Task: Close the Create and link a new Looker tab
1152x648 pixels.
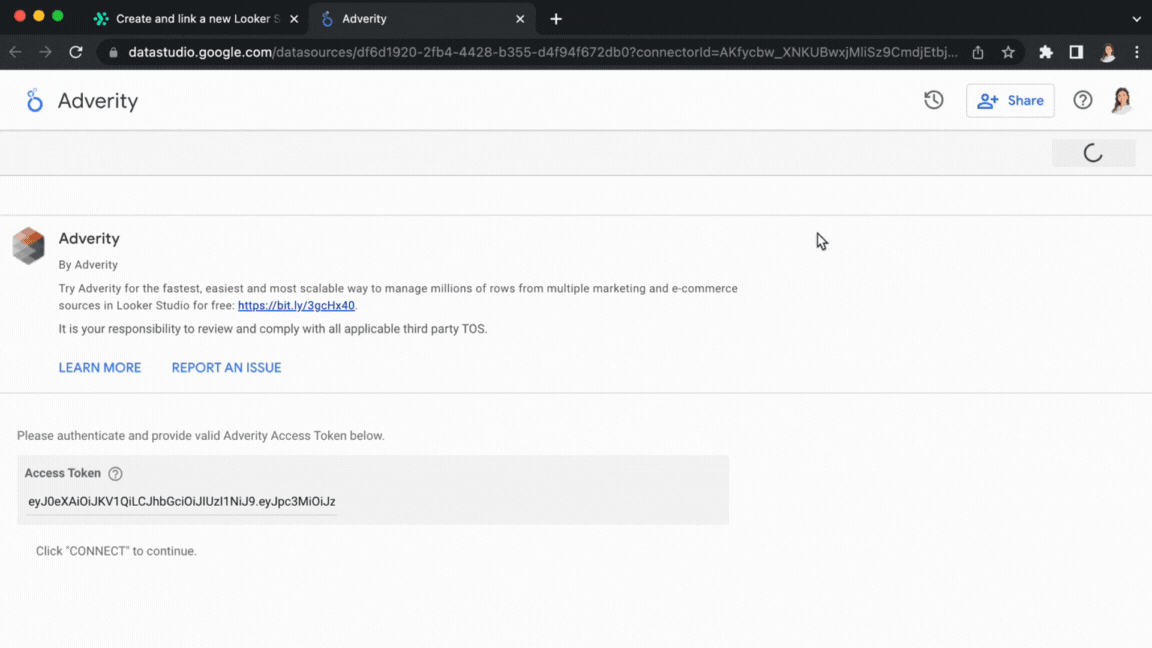Action: (294, 19)
